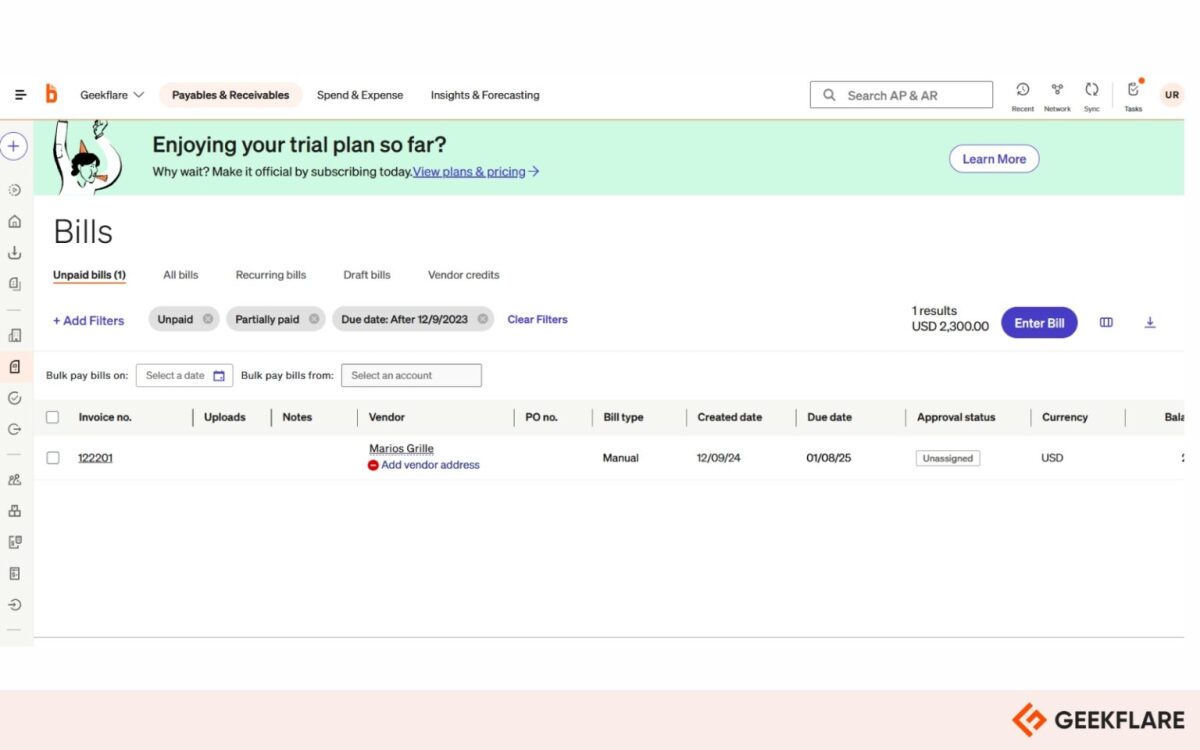Select the Unpaid bills (1) tab
Screen dimensions: 1200x750
click(89, 275)
